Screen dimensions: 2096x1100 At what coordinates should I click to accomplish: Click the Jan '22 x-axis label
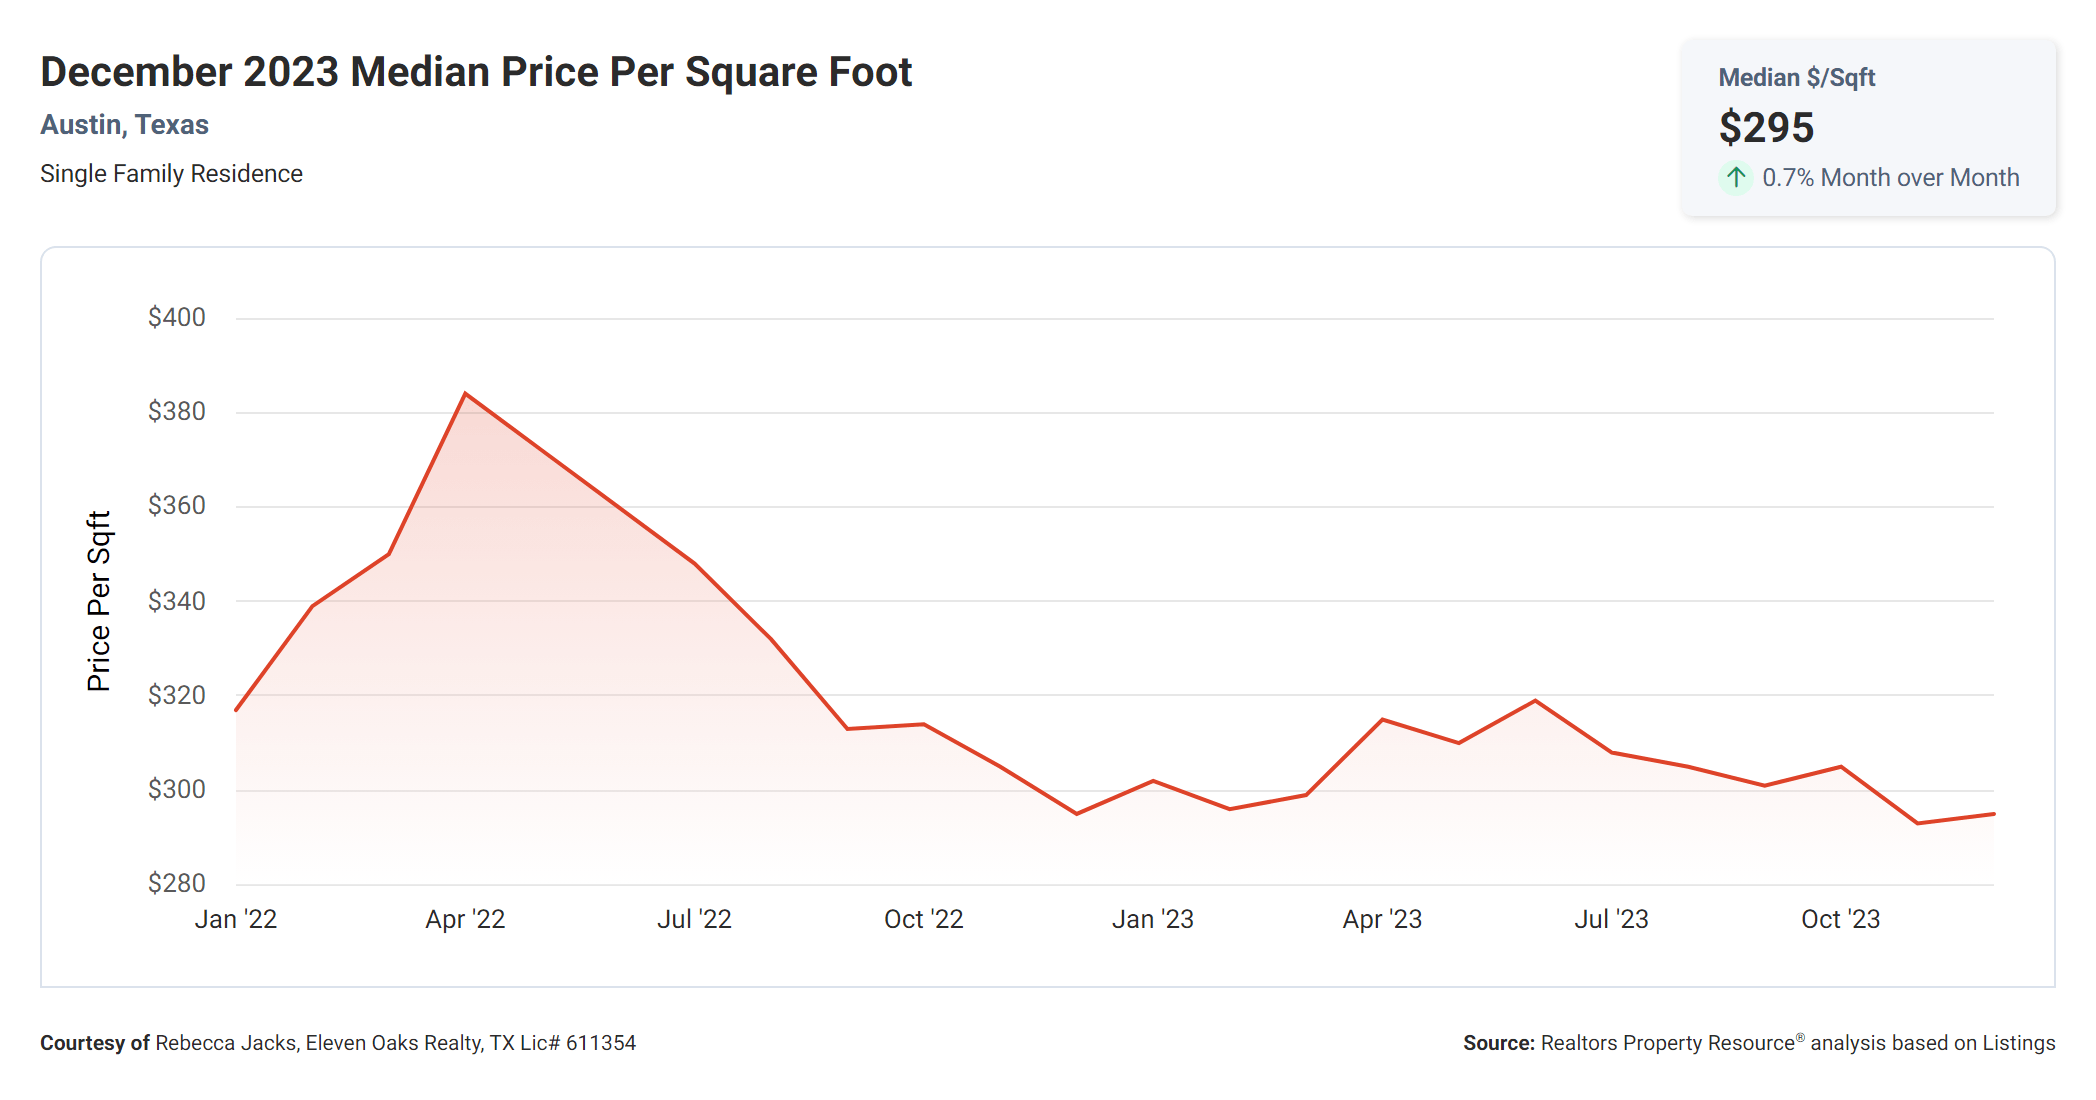pos(235,919)
